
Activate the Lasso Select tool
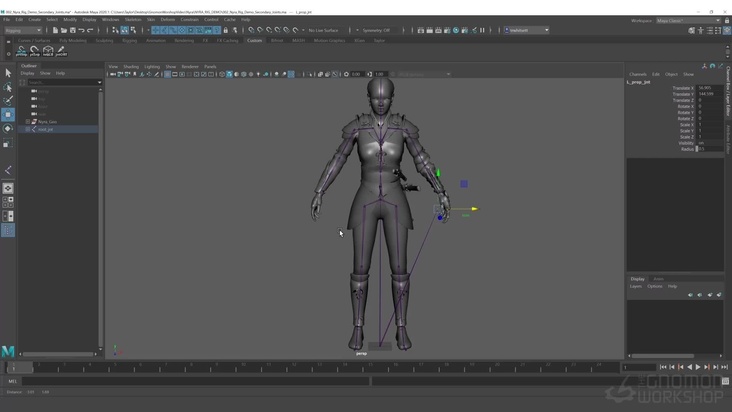(8, 87)
